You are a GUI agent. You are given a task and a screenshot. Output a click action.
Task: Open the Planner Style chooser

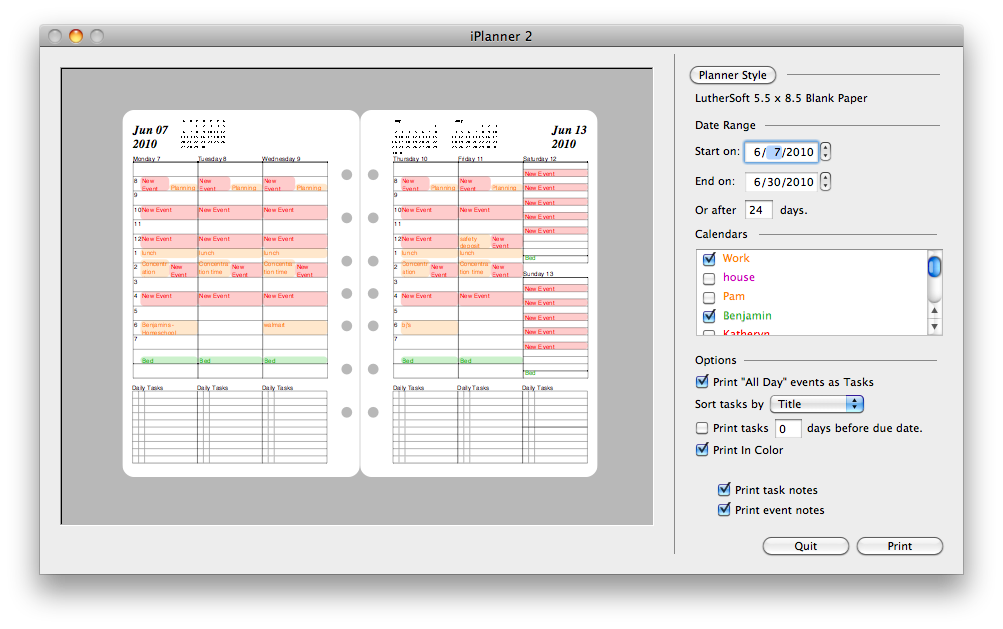click(x=732, y=76)
